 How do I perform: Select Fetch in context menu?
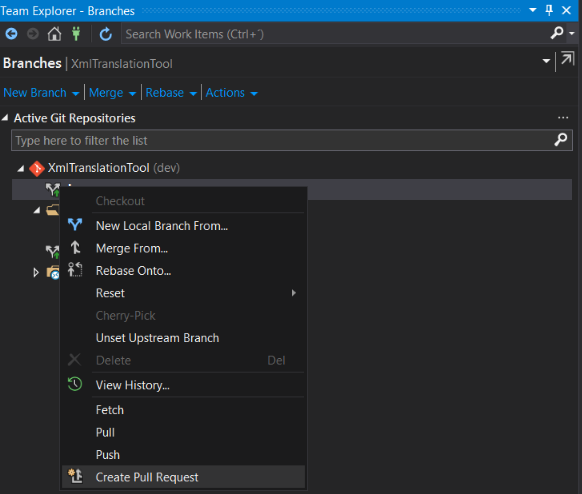click(x=183, y=410)
